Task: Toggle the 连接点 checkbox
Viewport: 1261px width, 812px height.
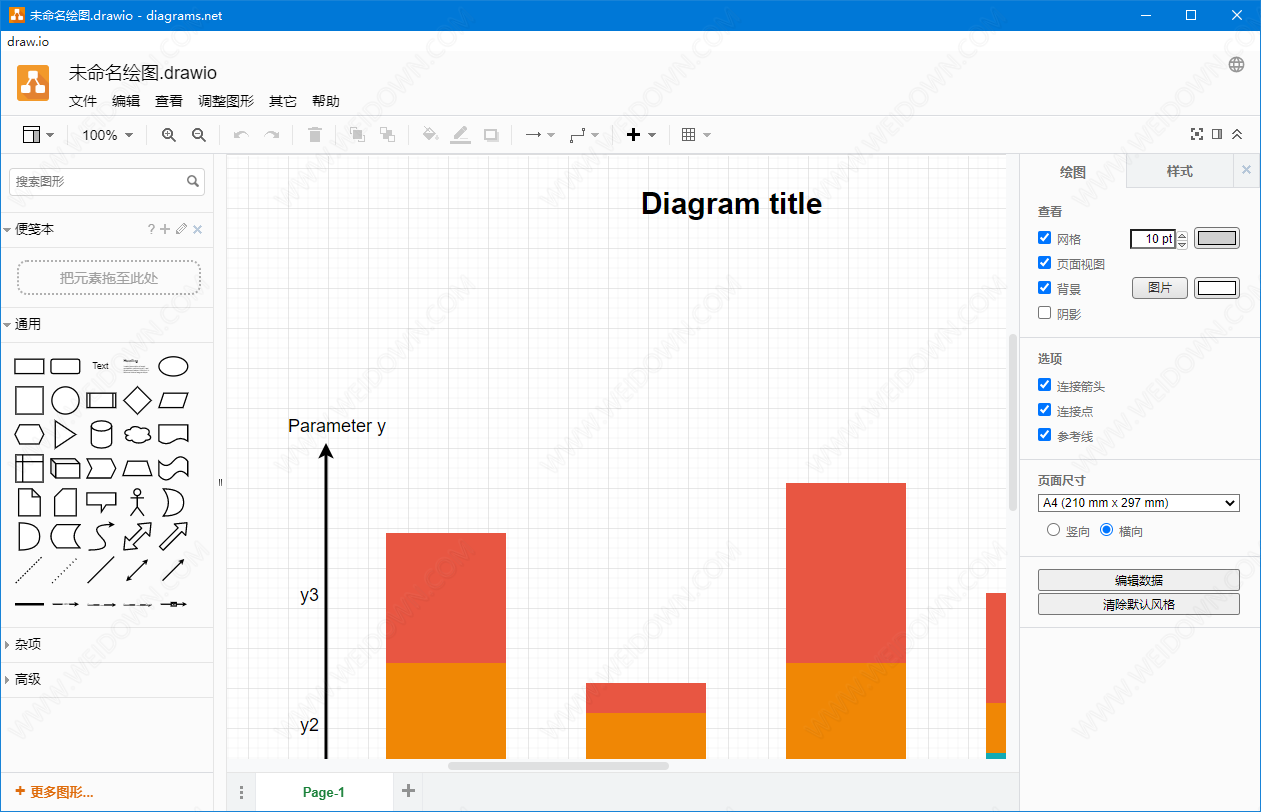Action: tap(1045, 410)
